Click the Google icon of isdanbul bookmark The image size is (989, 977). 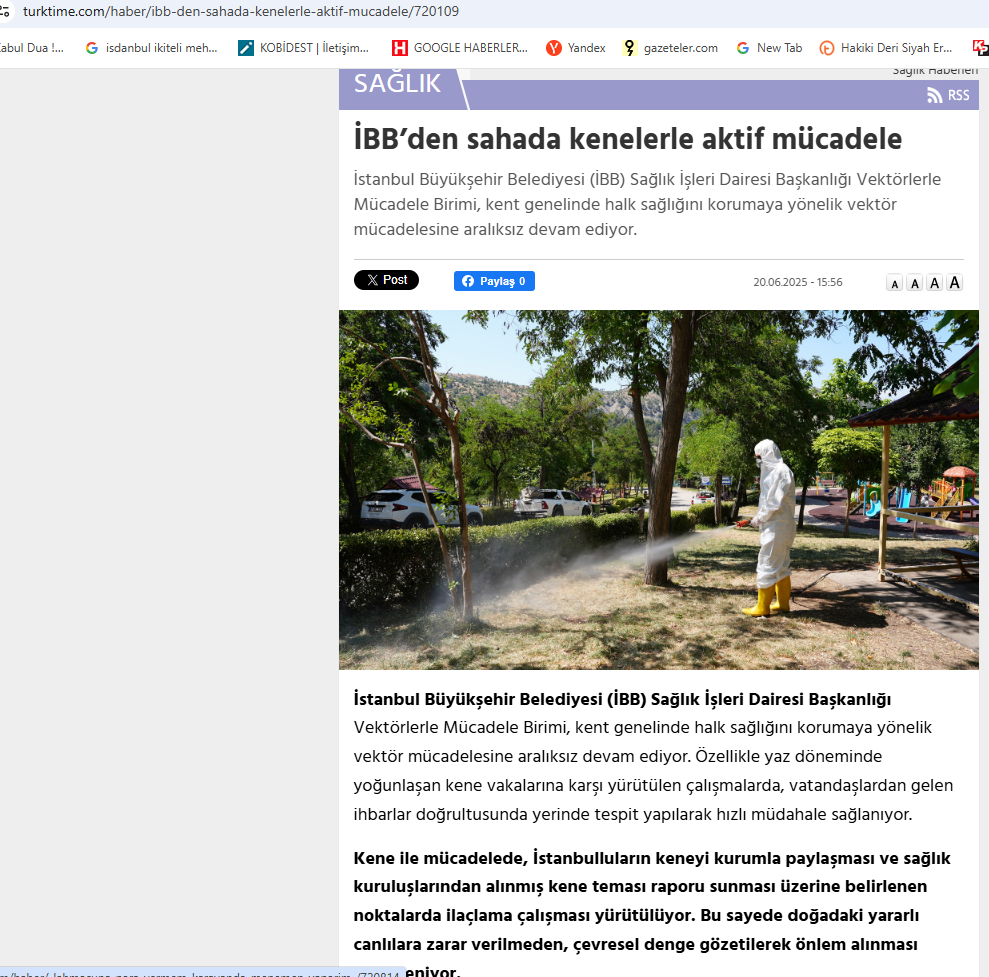pyautogui.click(x=92, y=48)
